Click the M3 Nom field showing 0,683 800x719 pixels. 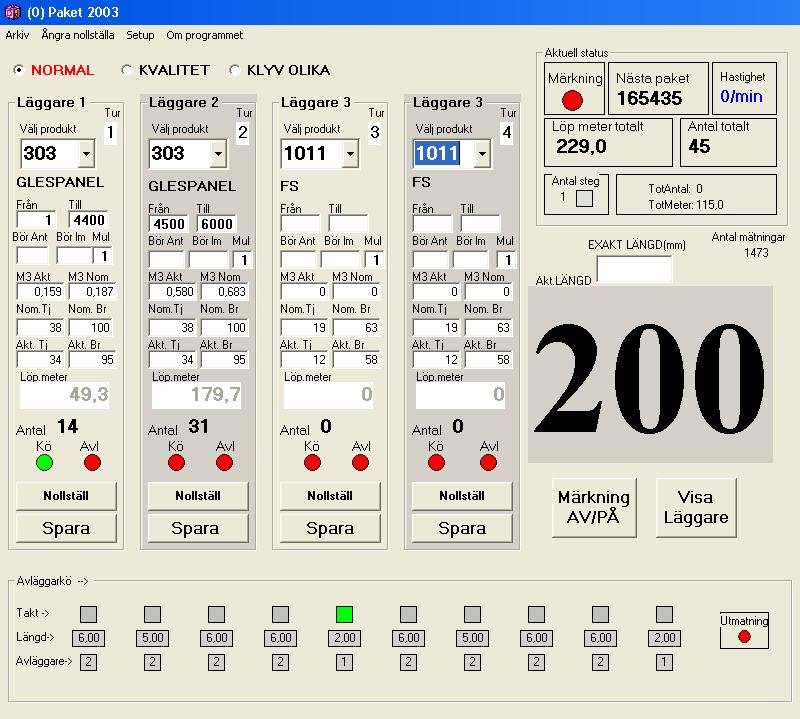tap(224, 292)
